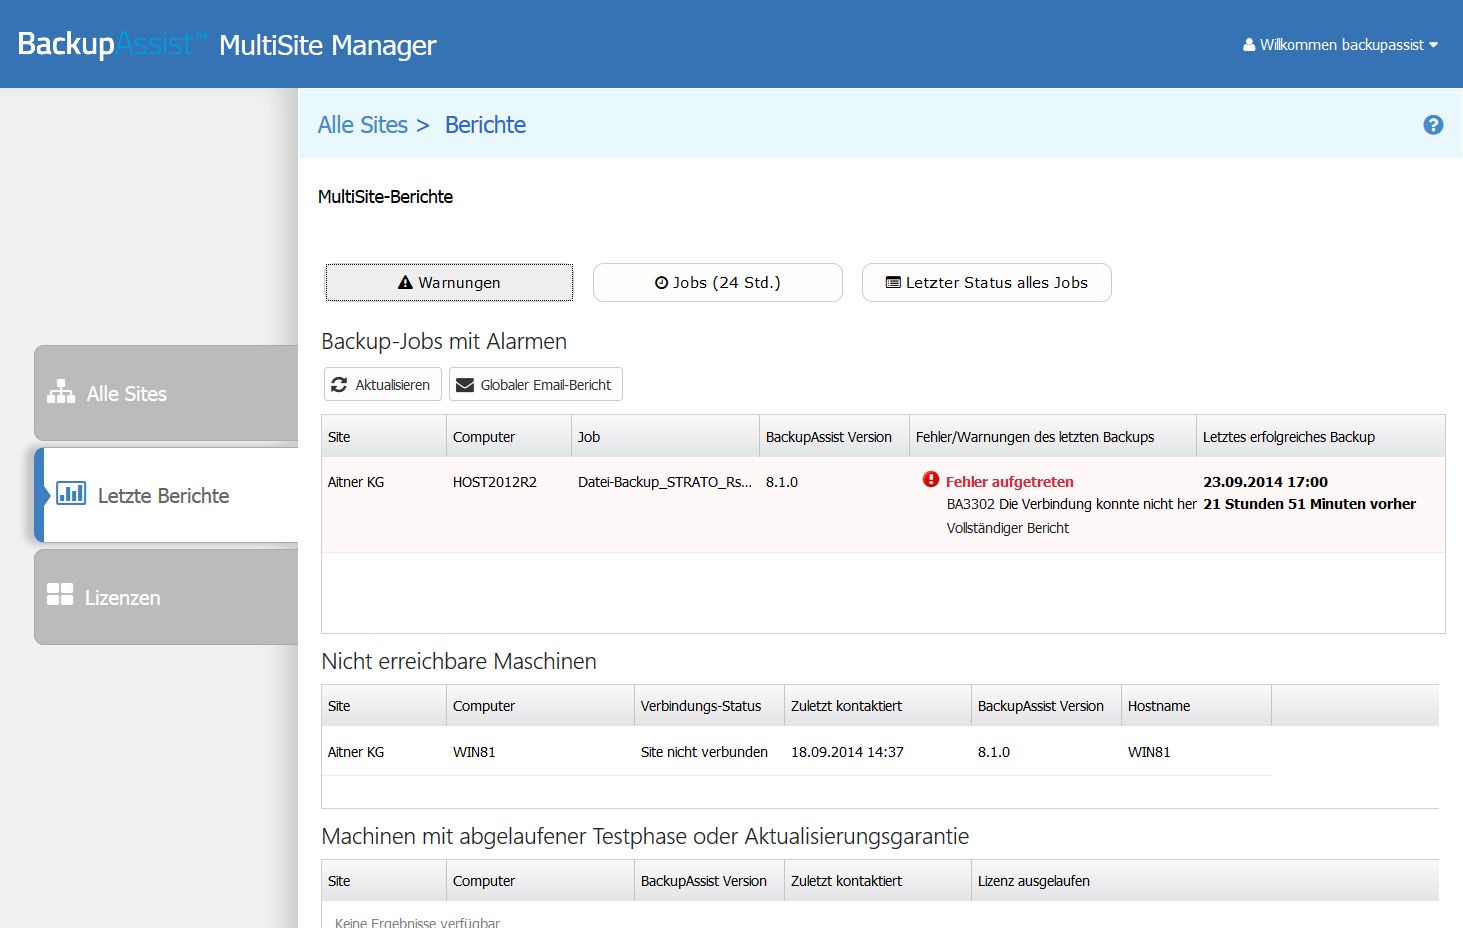Image resolution: width=1463 pixels, height=928 pixels.
Task: Switch to Letzter Status alles Jobs tab
Action: [987, 283]
